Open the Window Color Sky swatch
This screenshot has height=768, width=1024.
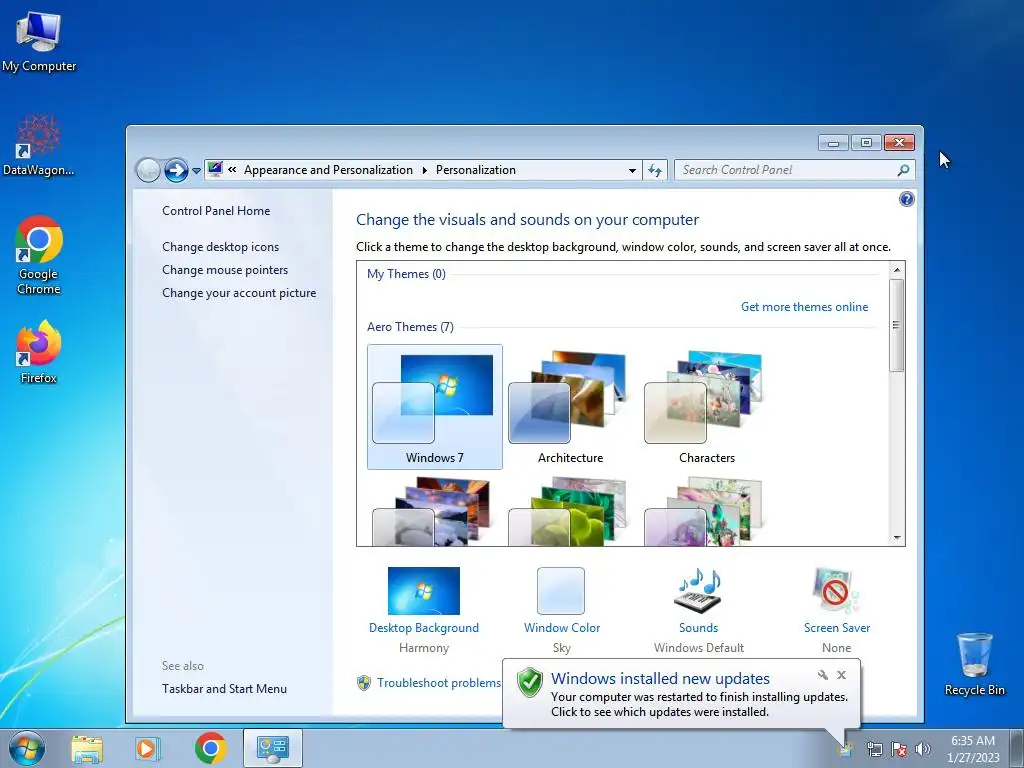click(561, 591)
